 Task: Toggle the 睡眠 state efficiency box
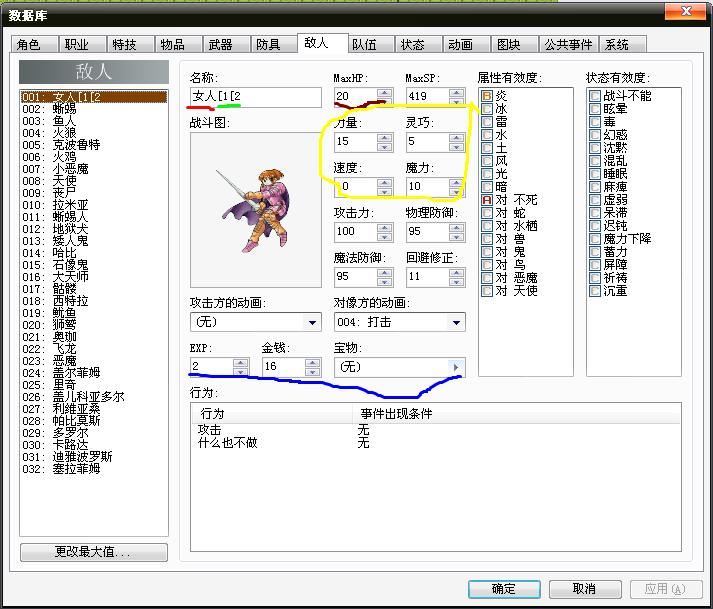(x=595, y=174)
